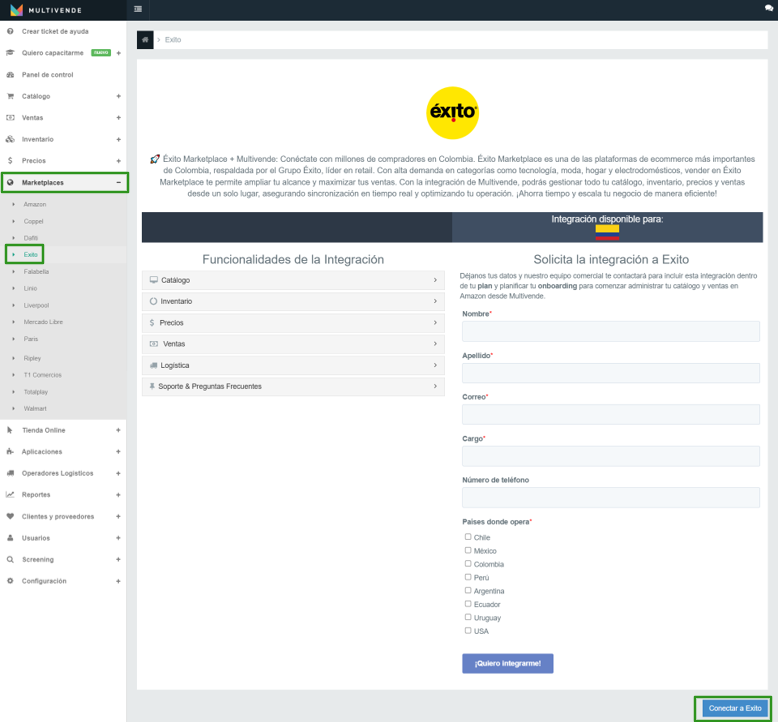Check the Argentina country checkbox

pos(468,591)
